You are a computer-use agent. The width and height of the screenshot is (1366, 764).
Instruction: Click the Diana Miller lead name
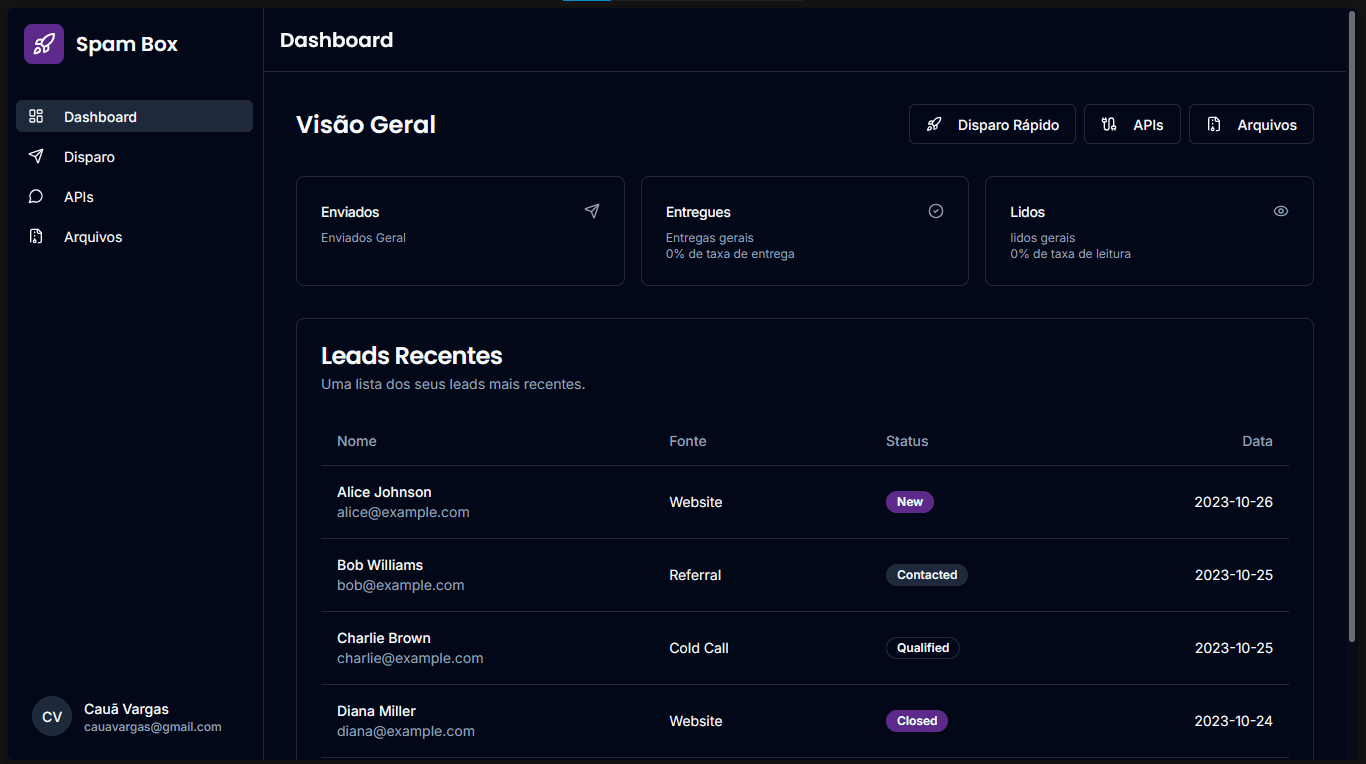click(376, 711)
